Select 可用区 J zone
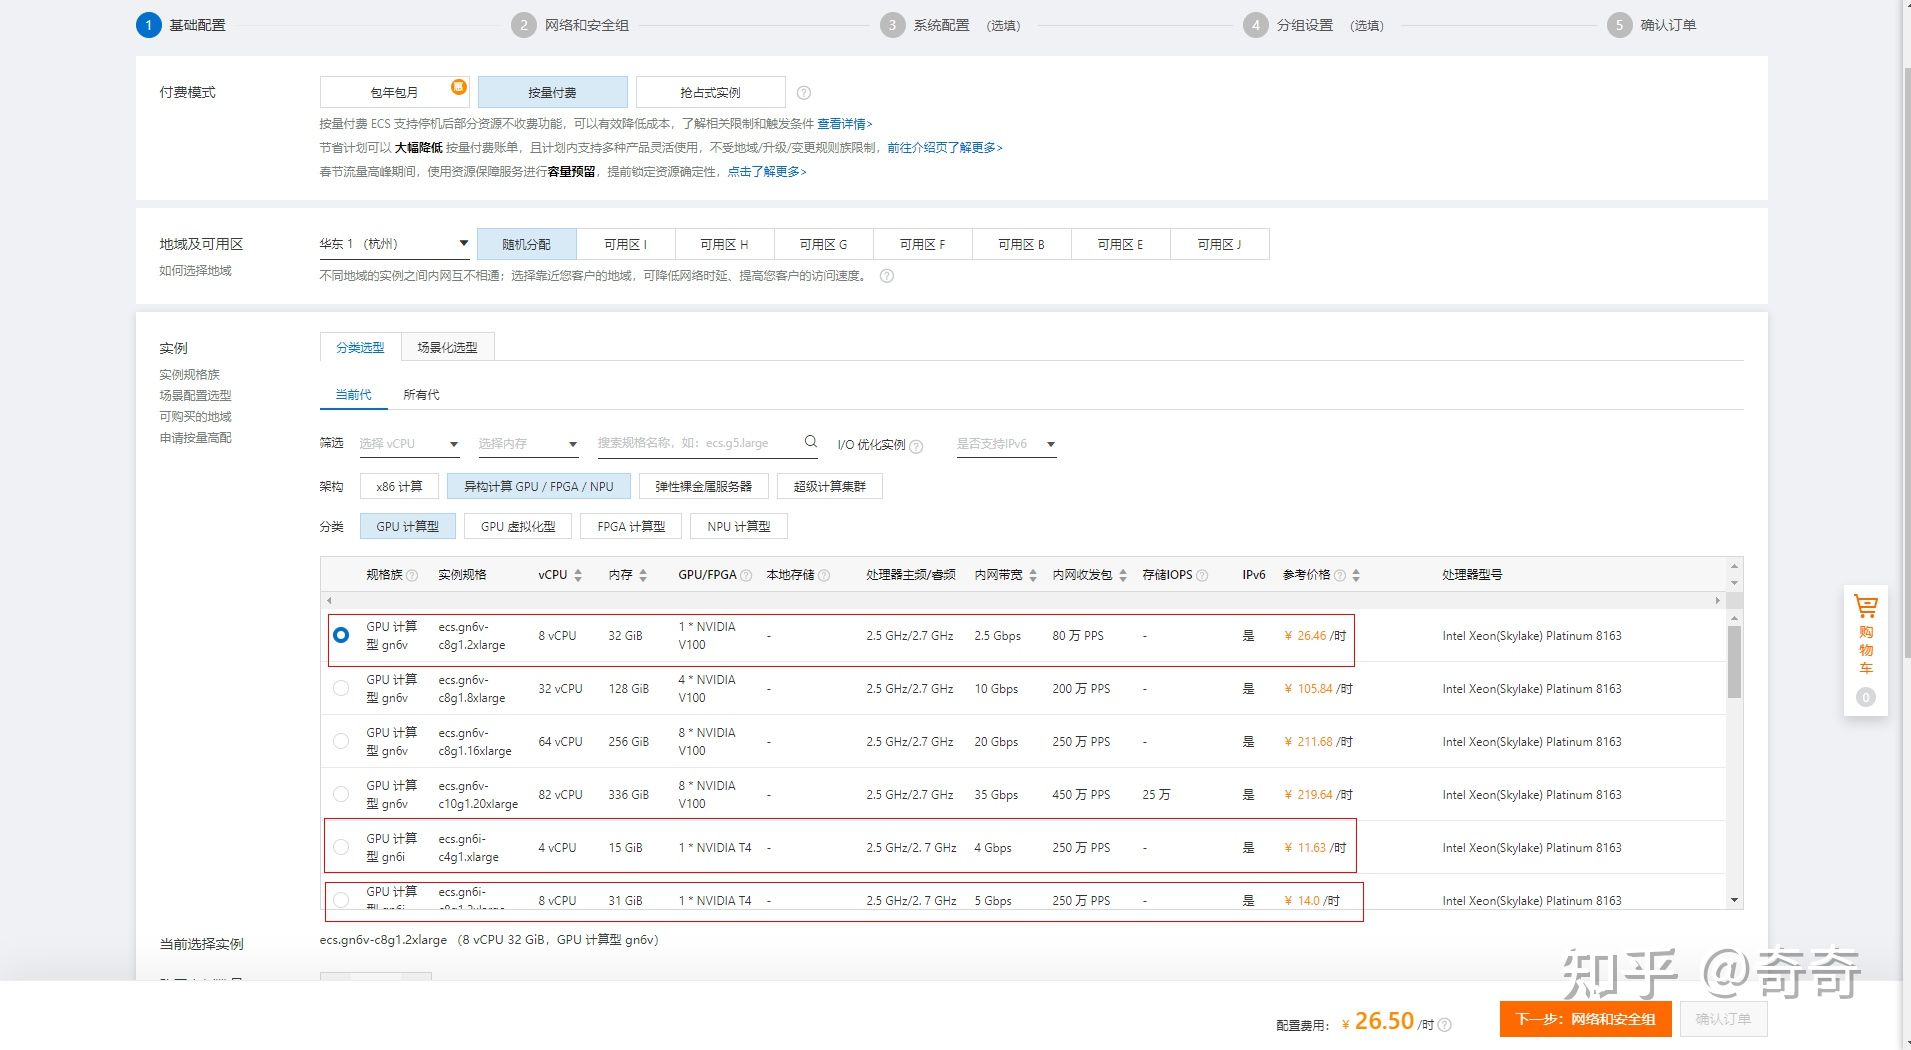 (x=1219, y=244)
